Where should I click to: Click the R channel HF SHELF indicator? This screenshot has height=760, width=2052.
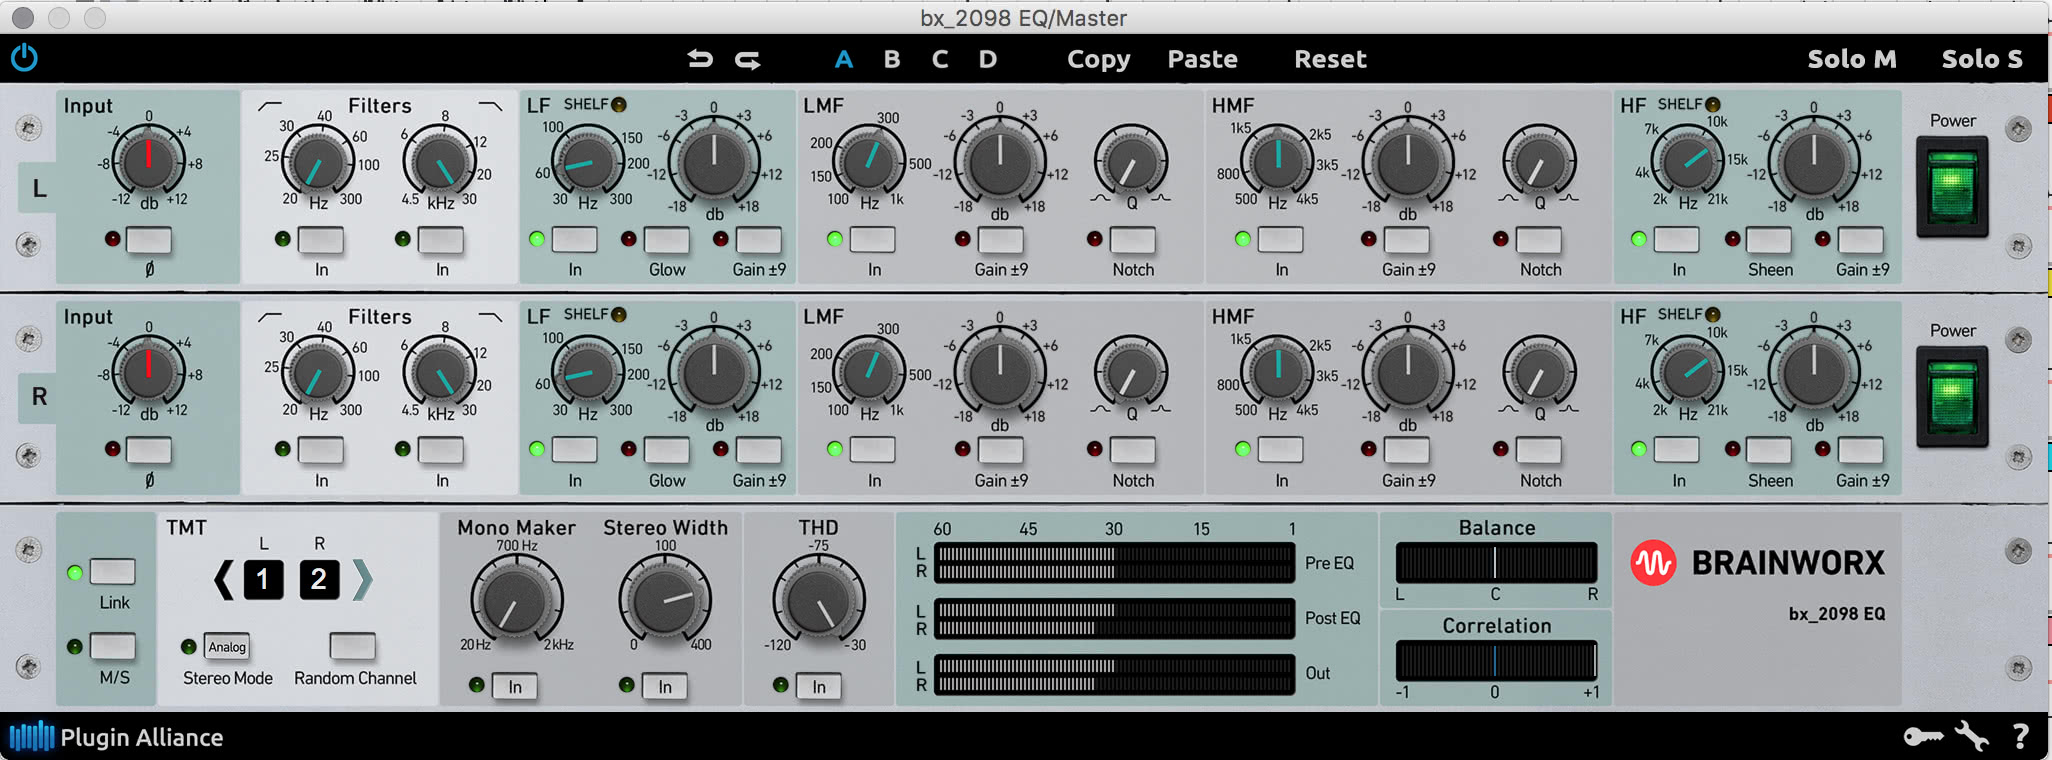(1713, 314)
